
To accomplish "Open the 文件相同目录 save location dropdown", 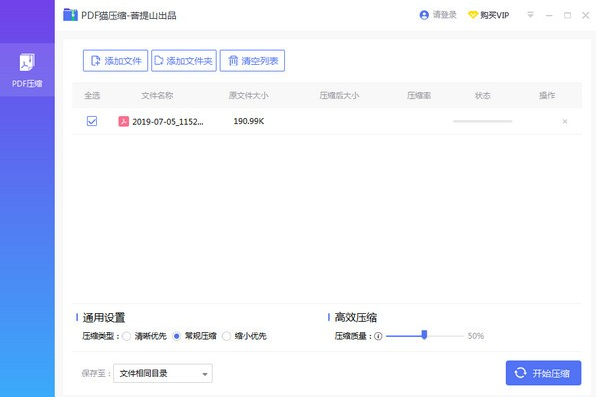I will [x=163, y=373].
